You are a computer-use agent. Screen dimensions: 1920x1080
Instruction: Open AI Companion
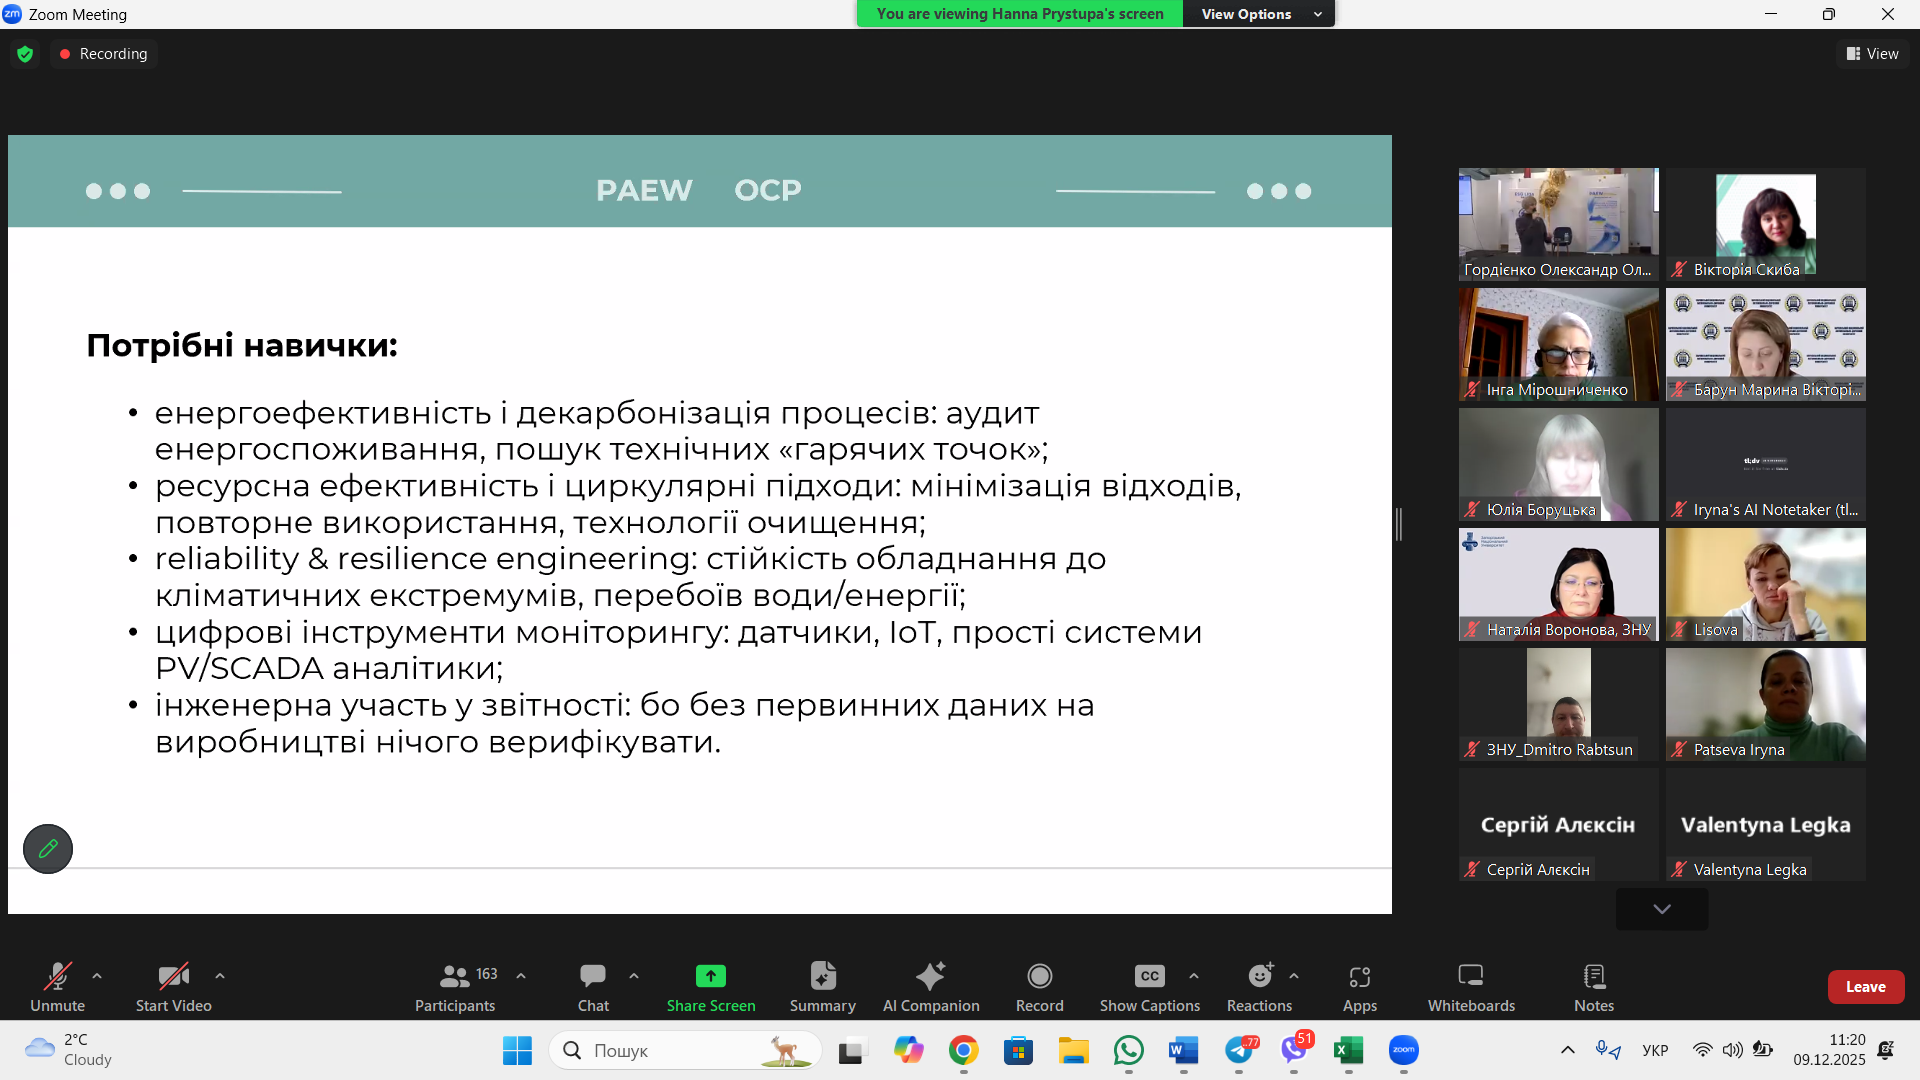tap(930, 985)
